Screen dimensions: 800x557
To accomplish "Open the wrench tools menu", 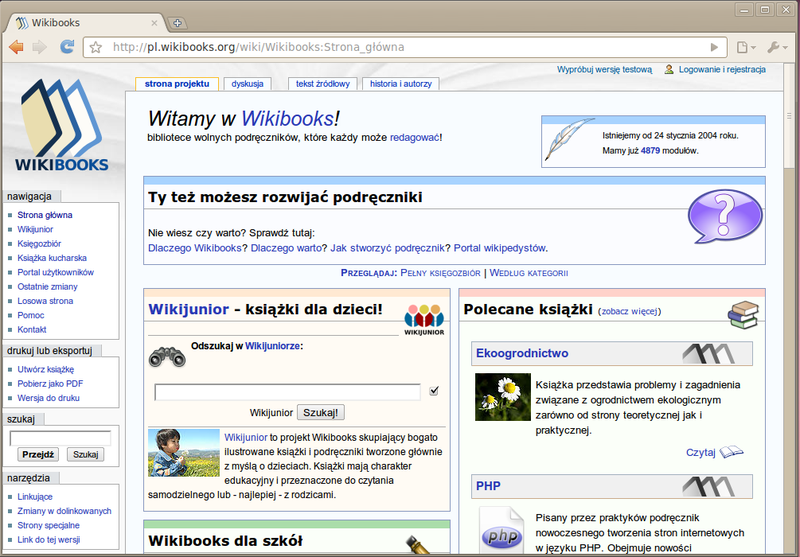I will point(778,47).
